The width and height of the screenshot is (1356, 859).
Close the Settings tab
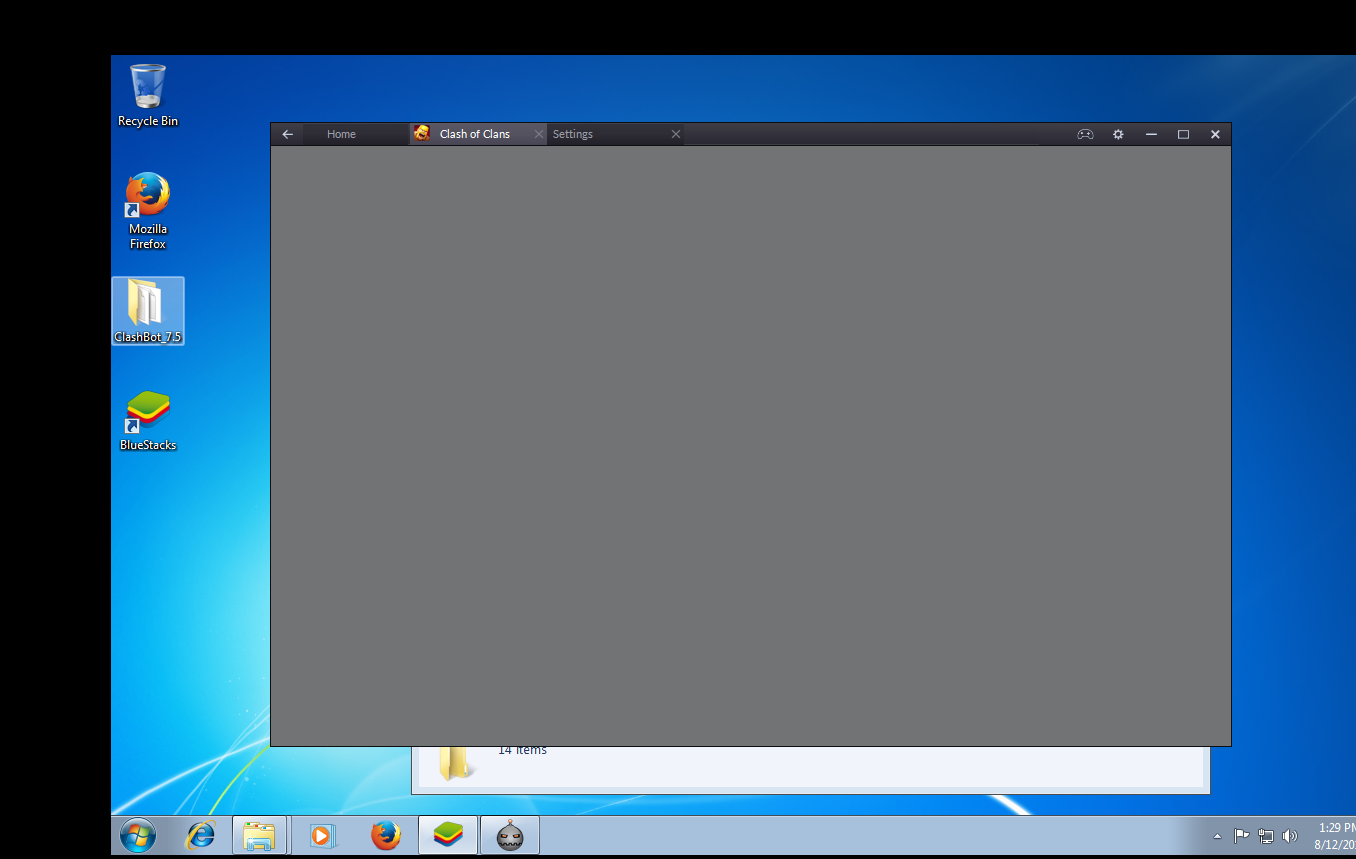676,134
